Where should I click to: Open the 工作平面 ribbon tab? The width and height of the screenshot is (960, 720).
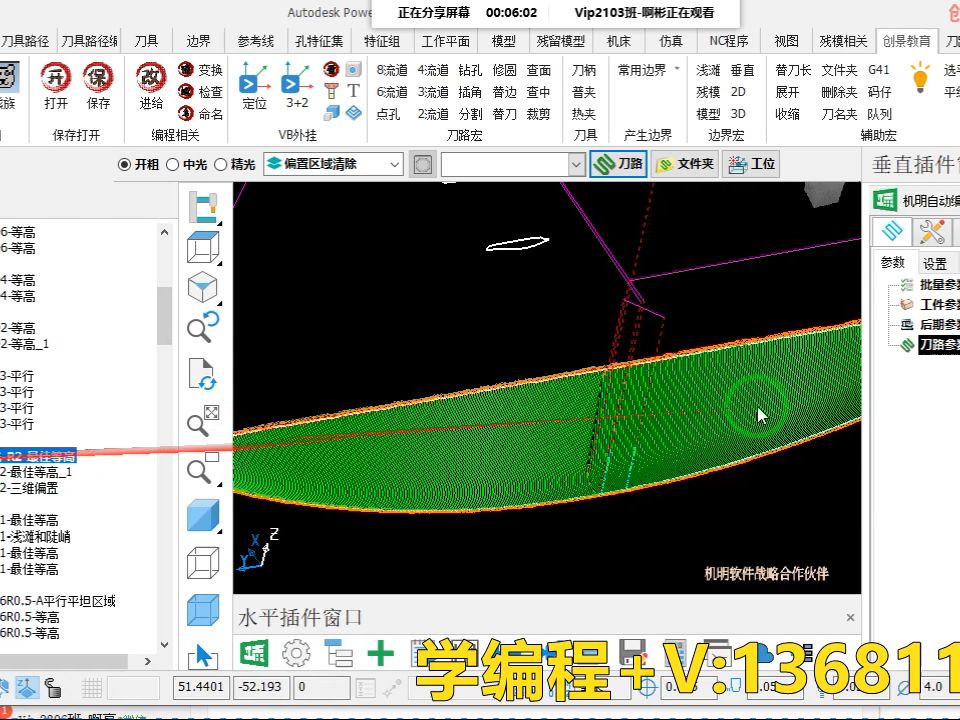coord(445,41)
